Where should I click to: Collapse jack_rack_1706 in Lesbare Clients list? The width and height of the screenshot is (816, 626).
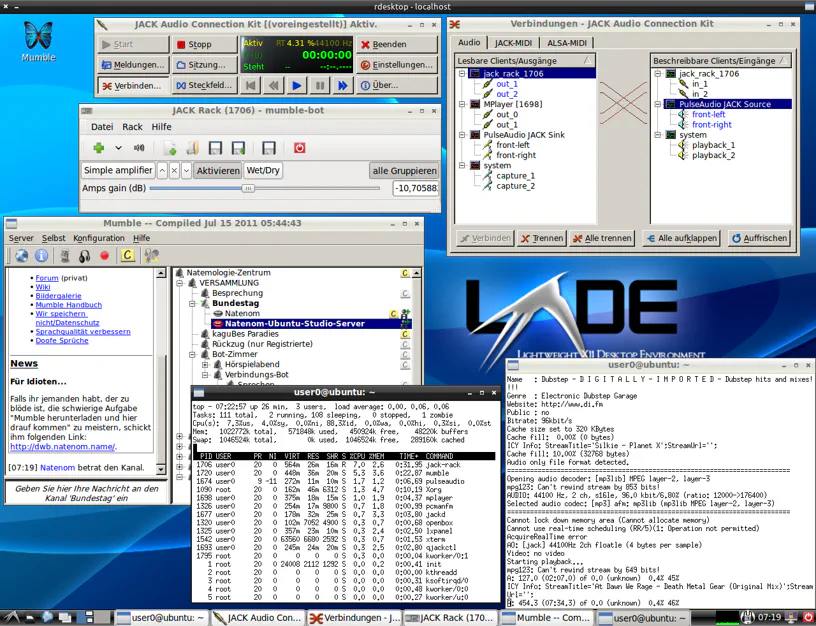[462, 74]
